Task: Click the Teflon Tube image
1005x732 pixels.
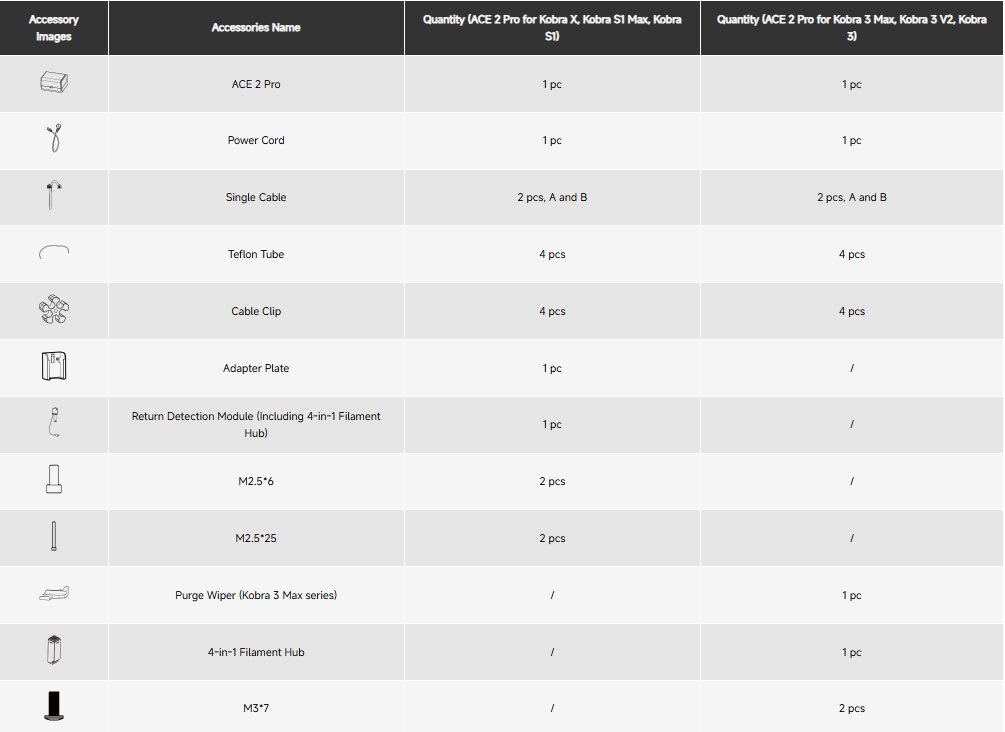Action: click(54, 252)
